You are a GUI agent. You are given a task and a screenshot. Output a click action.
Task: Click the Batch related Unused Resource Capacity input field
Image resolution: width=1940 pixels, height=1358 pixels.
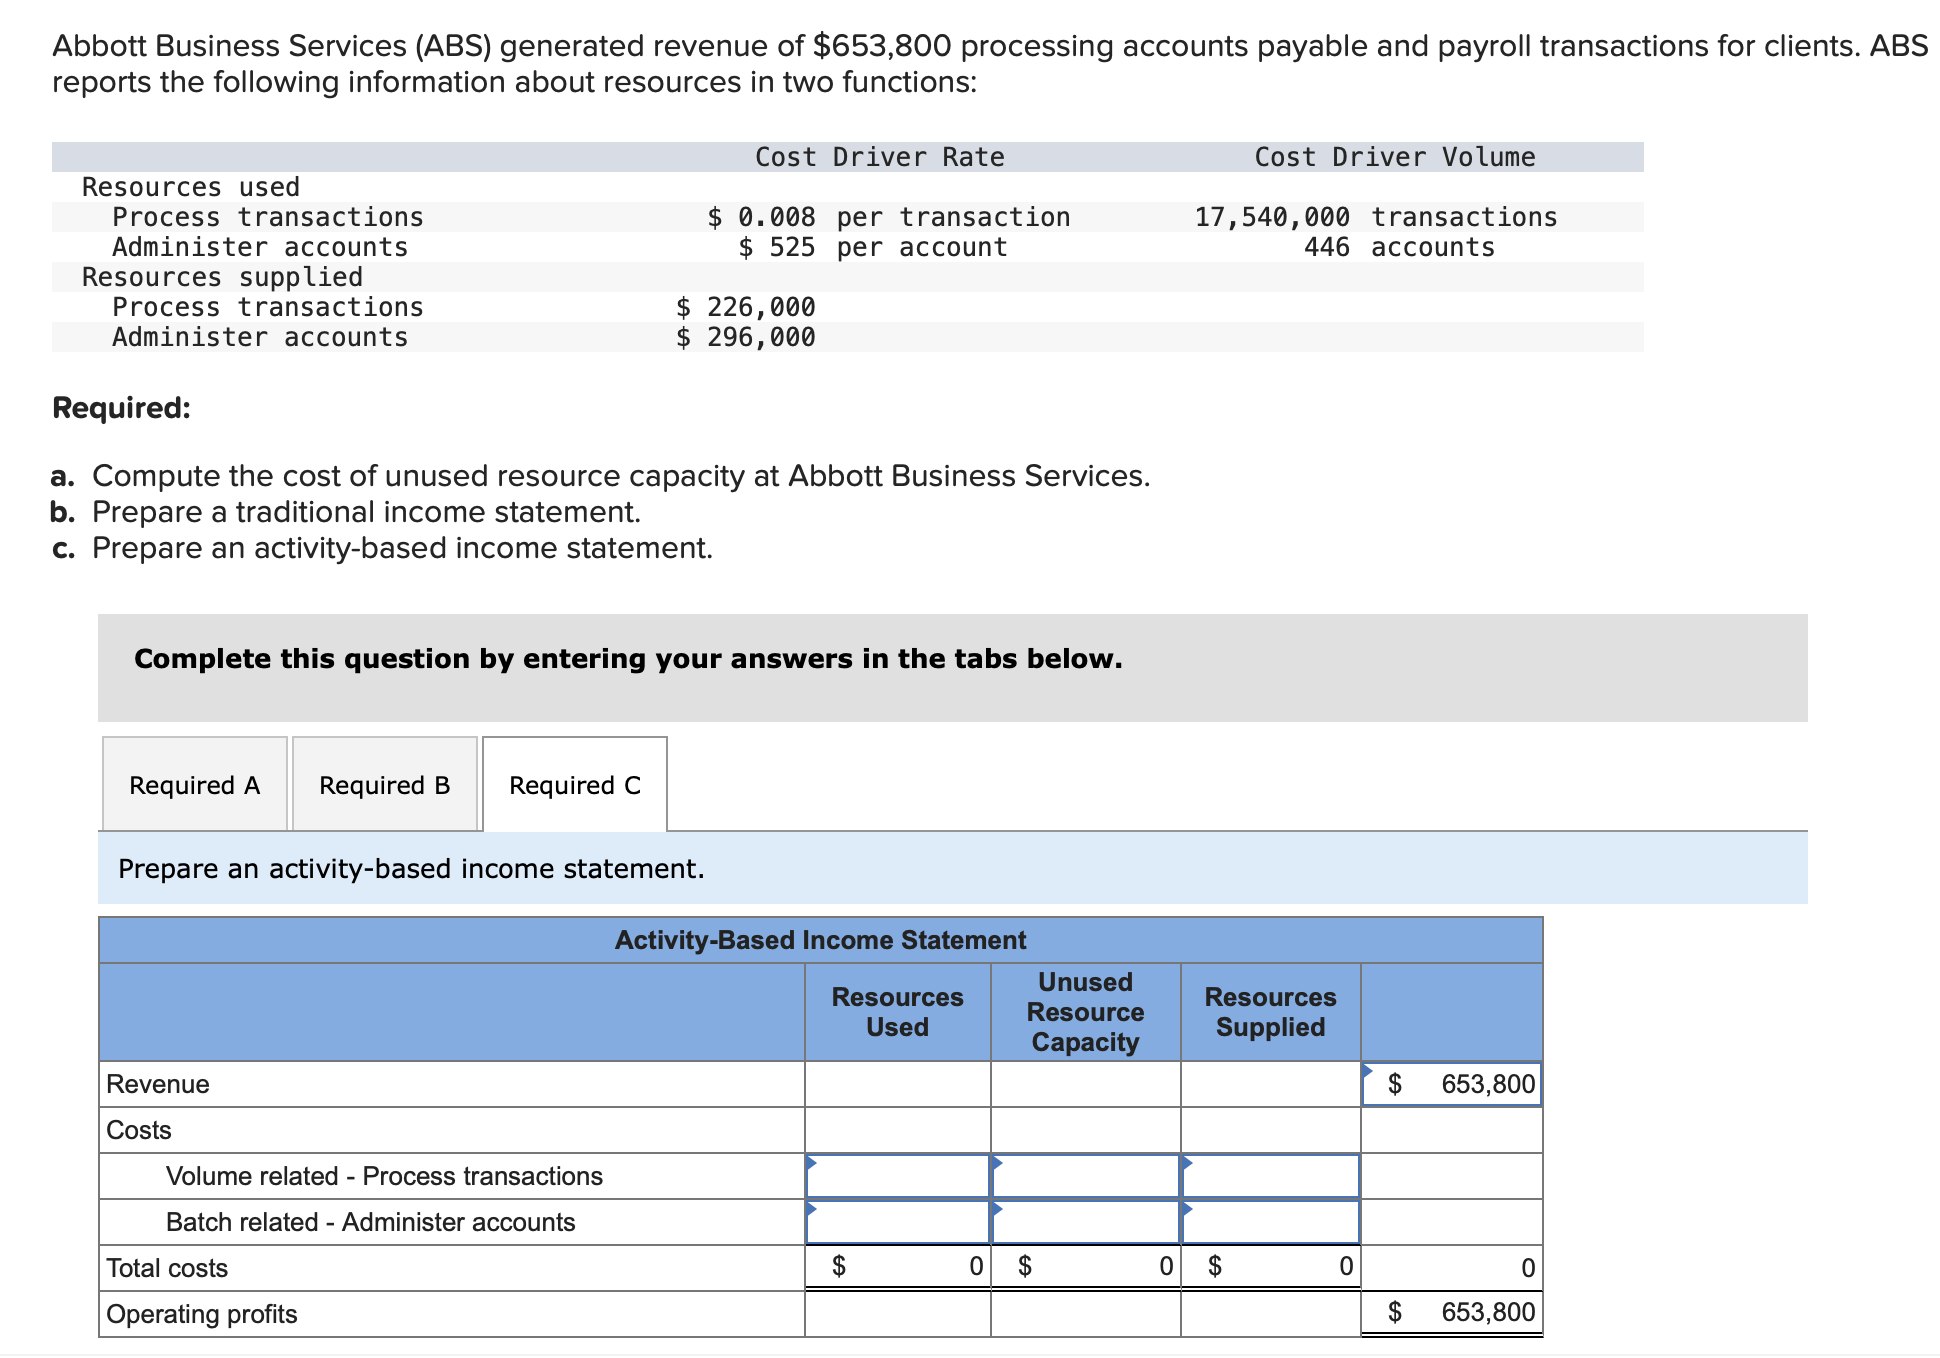pyautogui.click(x=1084, y=1222)
